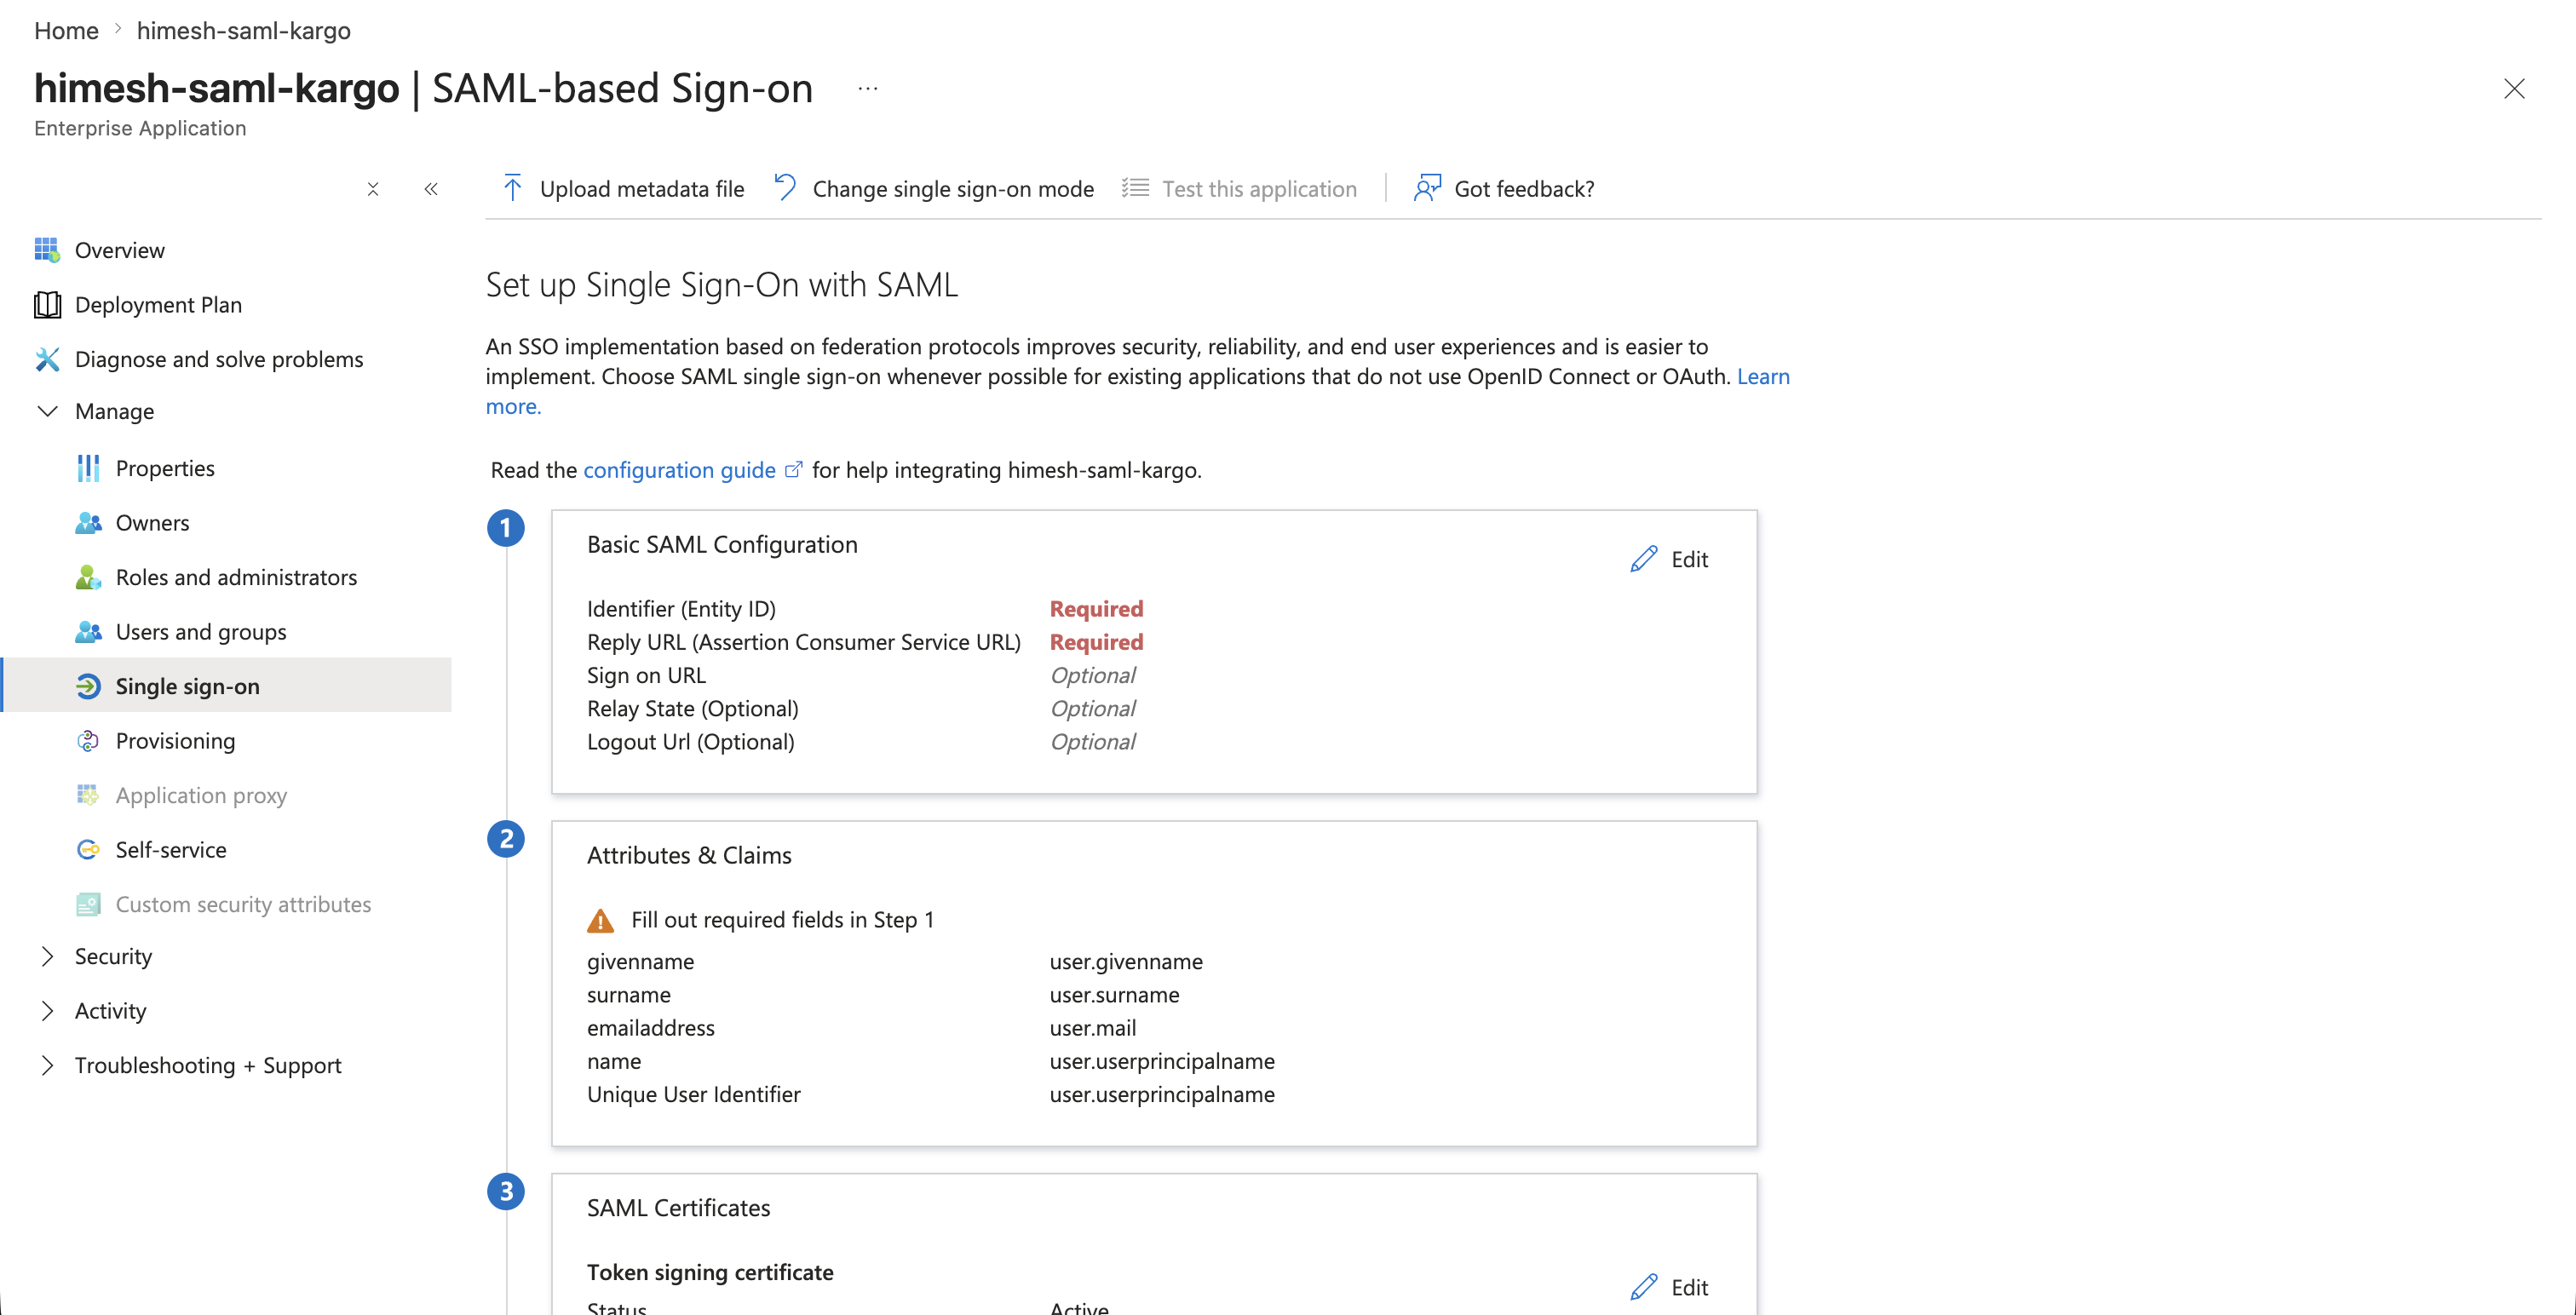
Task: Expand the Security section
Action: tap(47, 956)
